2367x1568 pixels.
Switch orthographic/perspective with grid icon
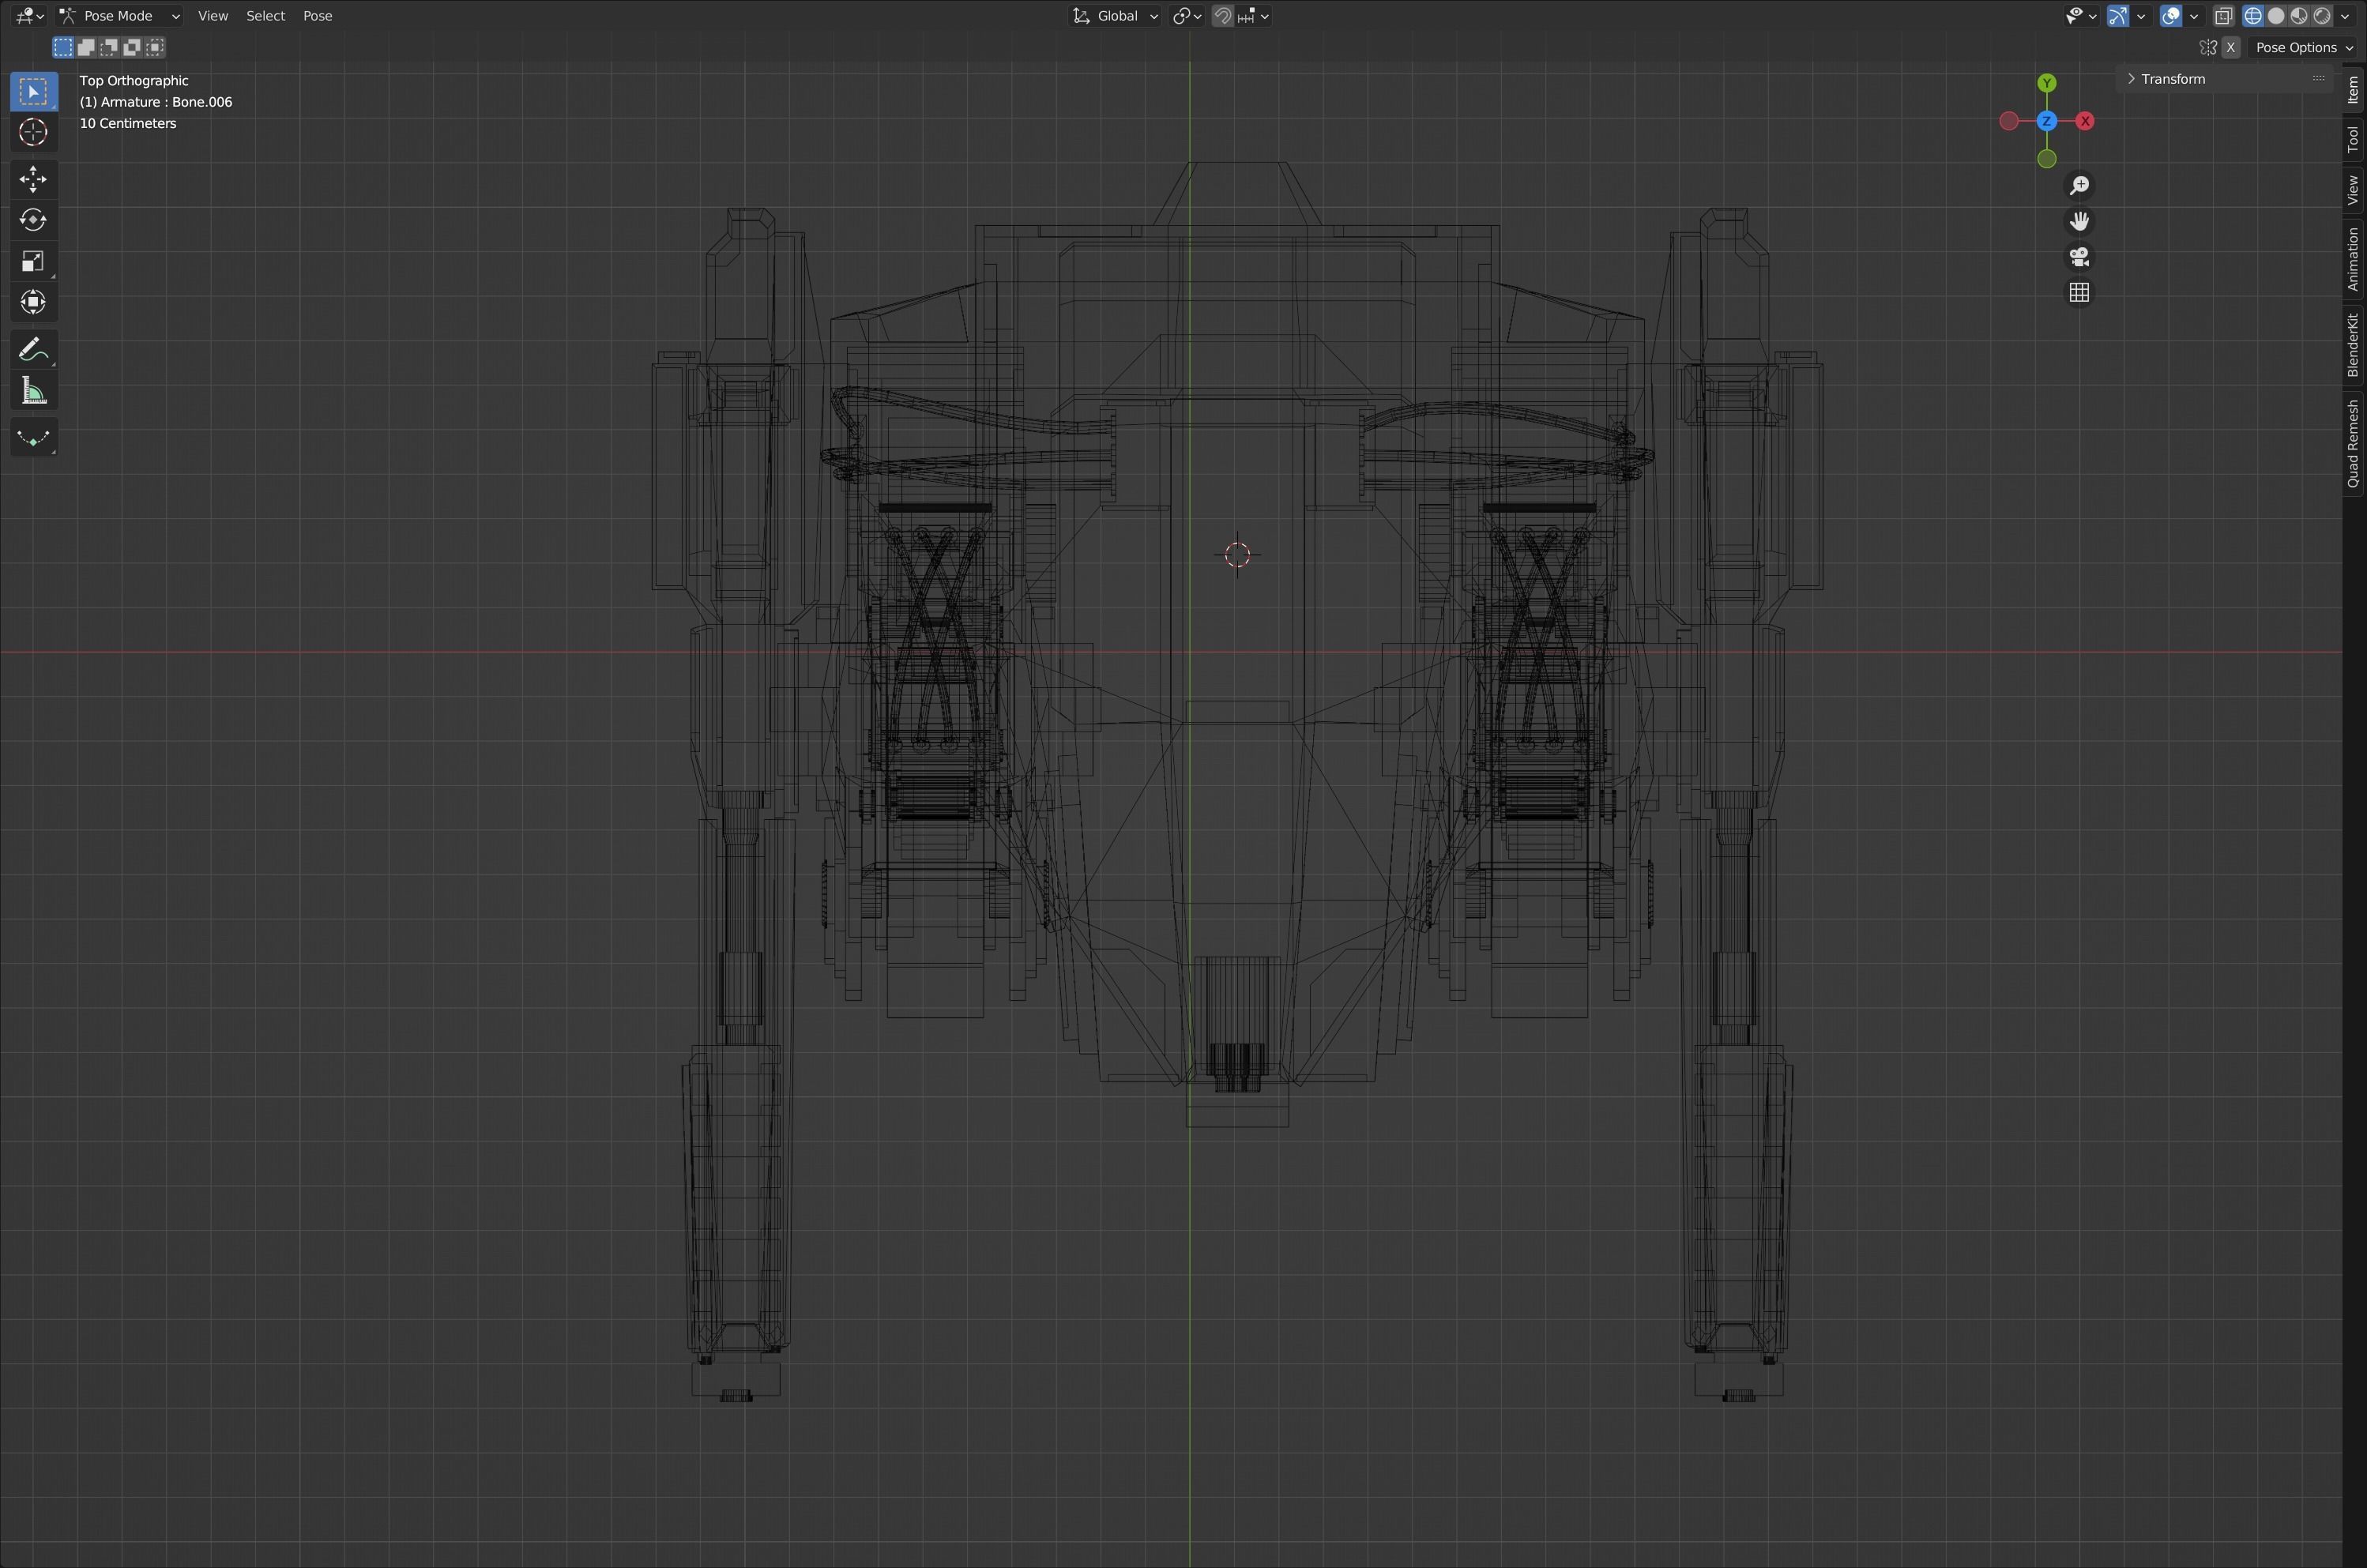pos(2079,292)
